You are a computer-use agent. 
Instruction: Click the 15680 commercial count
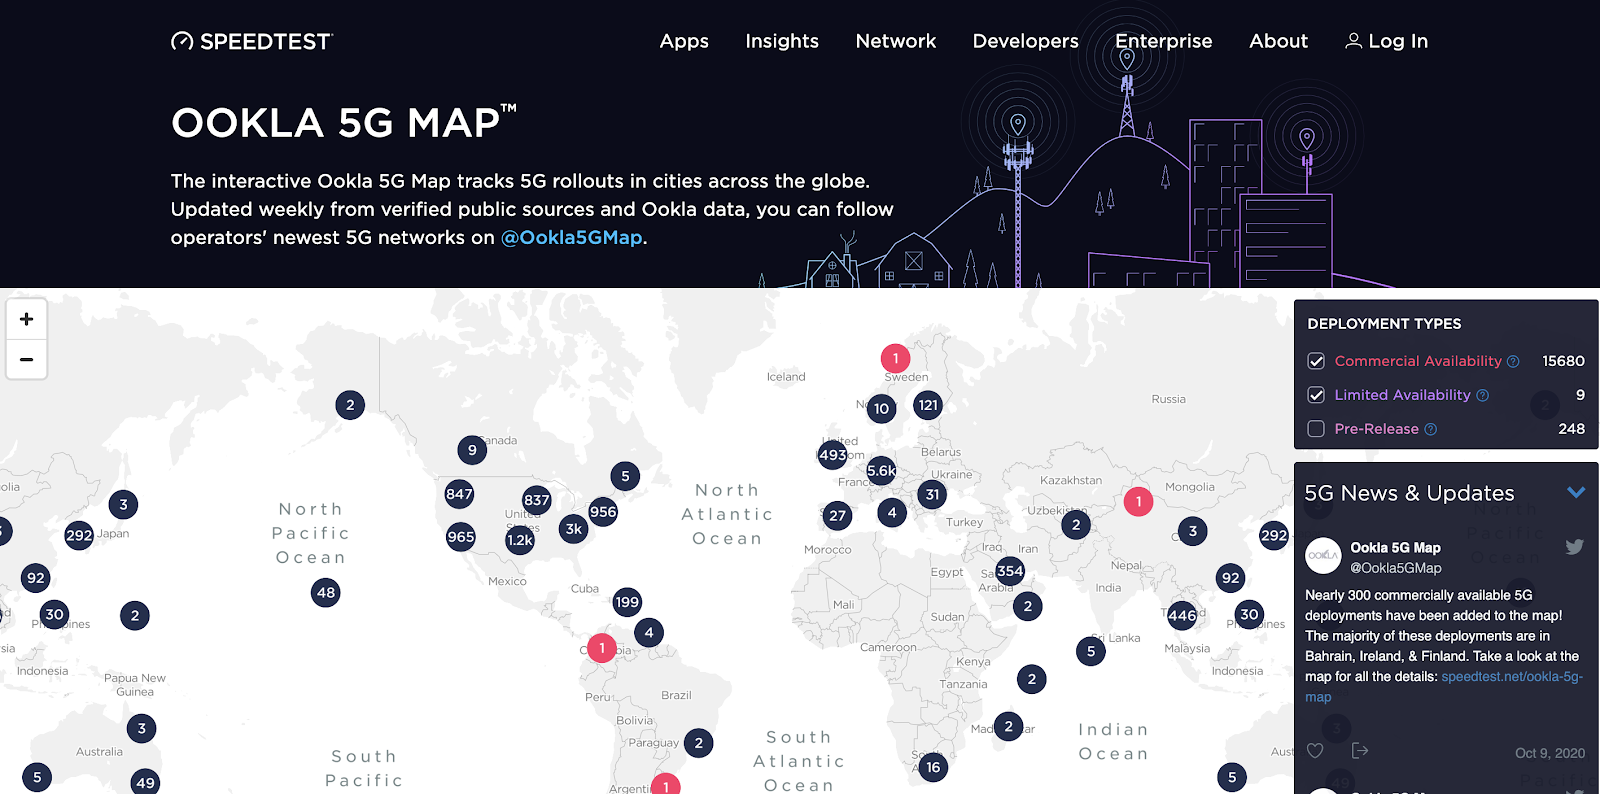[x=1563, y=361]
